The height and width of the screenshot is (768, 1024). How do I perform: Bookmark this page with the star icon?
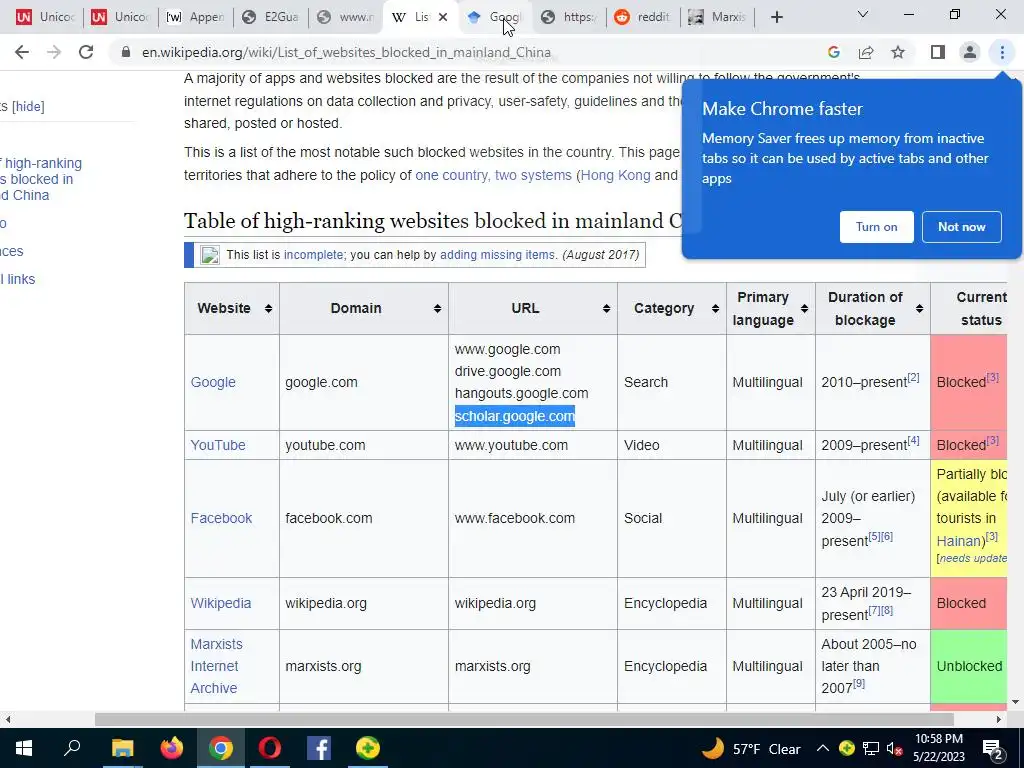(898, 52)
